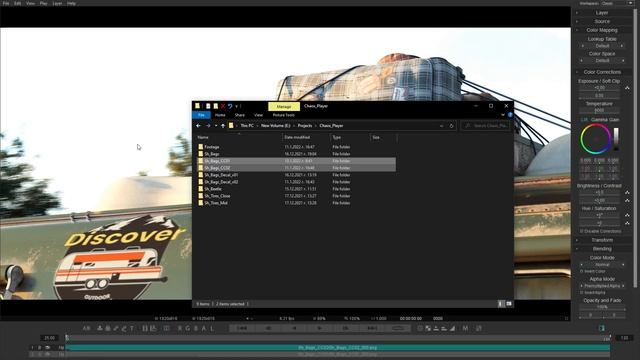
Task: Expand the Source section
Action: click(602, 21)
